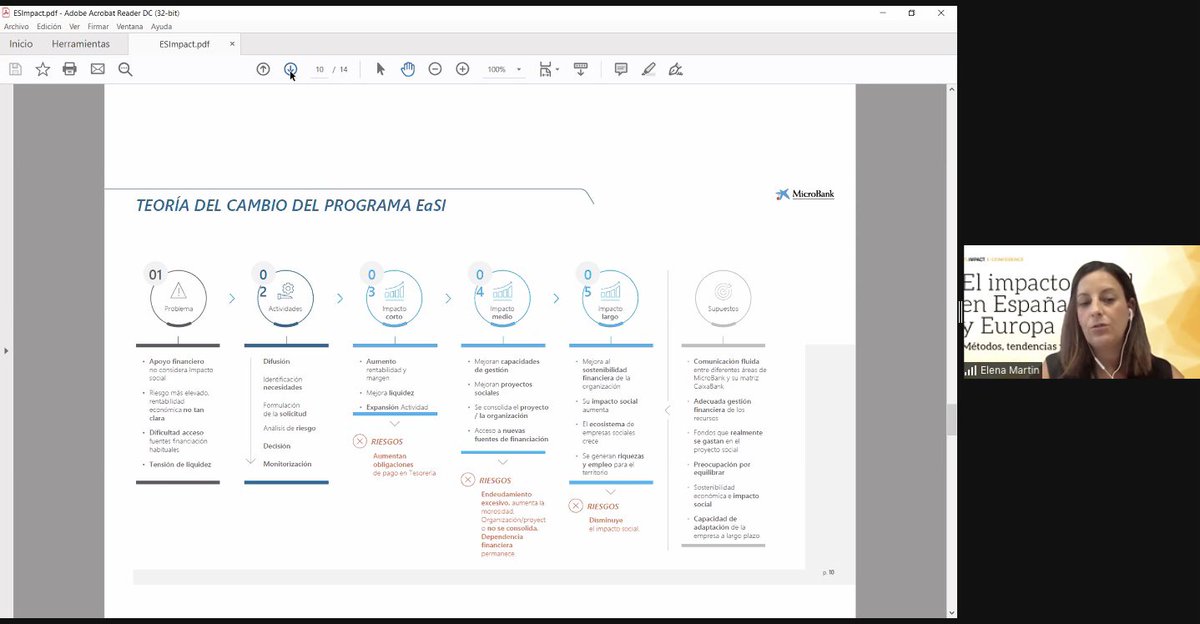Click the slide title TEORÍA DEL CAMBIO
This screenshot has width=1200, height=624.
tap(291, 206)
